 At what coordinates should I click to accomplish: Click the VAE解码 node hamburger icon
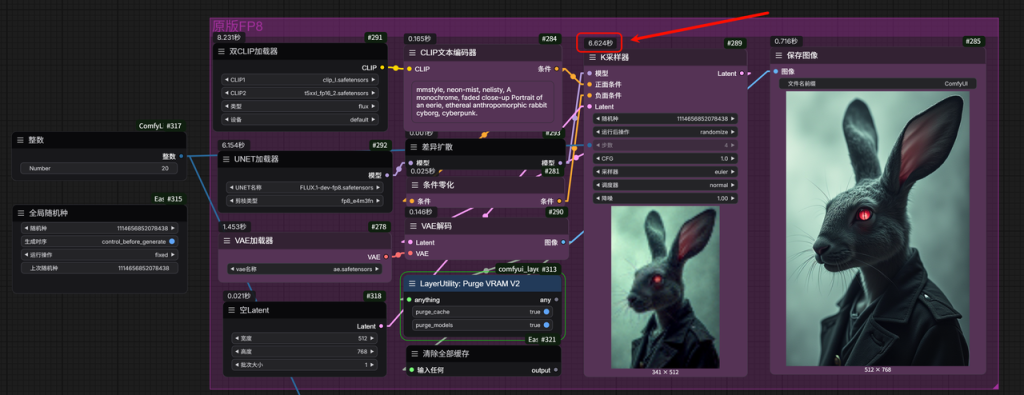[413, 227]
